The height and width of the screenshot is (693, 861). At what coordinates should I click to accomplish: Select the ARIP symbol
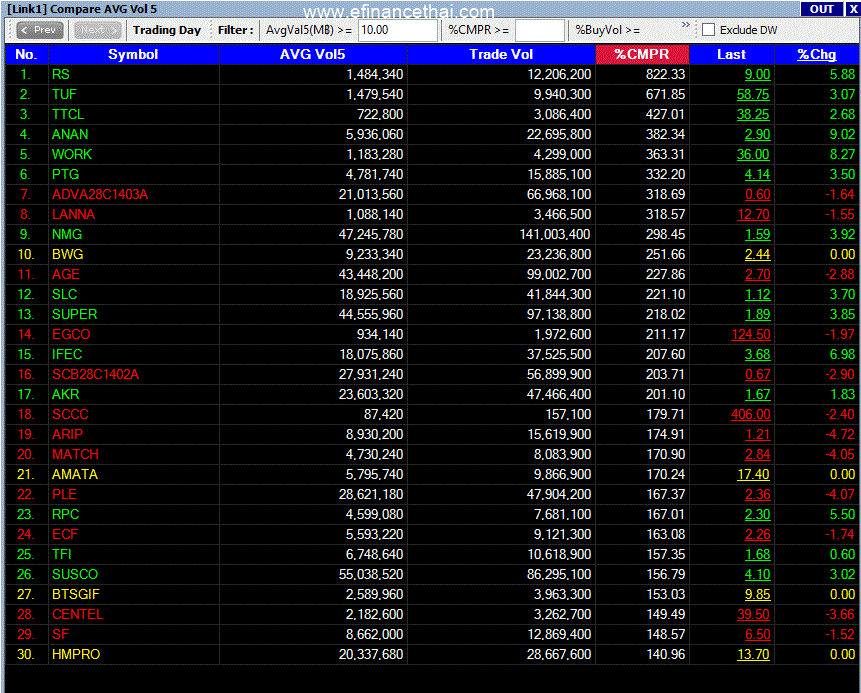pos(68,434)
